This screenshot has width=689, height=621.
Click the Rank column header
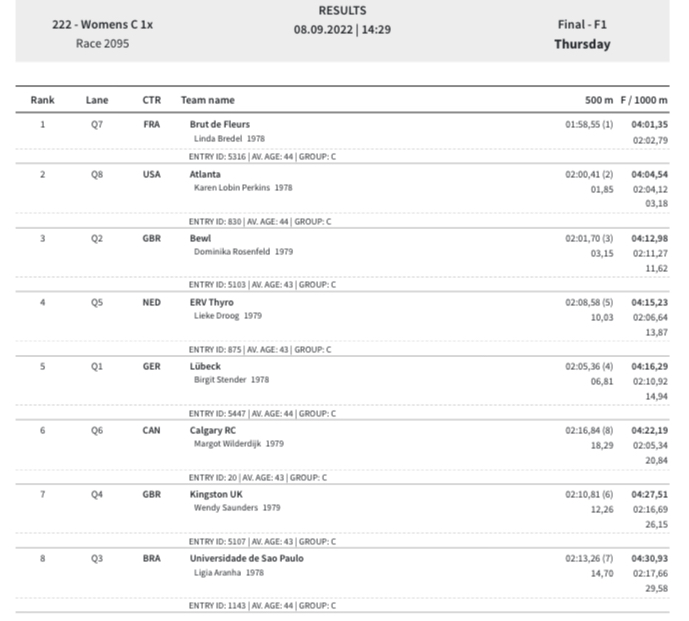[x=43, y=100]
